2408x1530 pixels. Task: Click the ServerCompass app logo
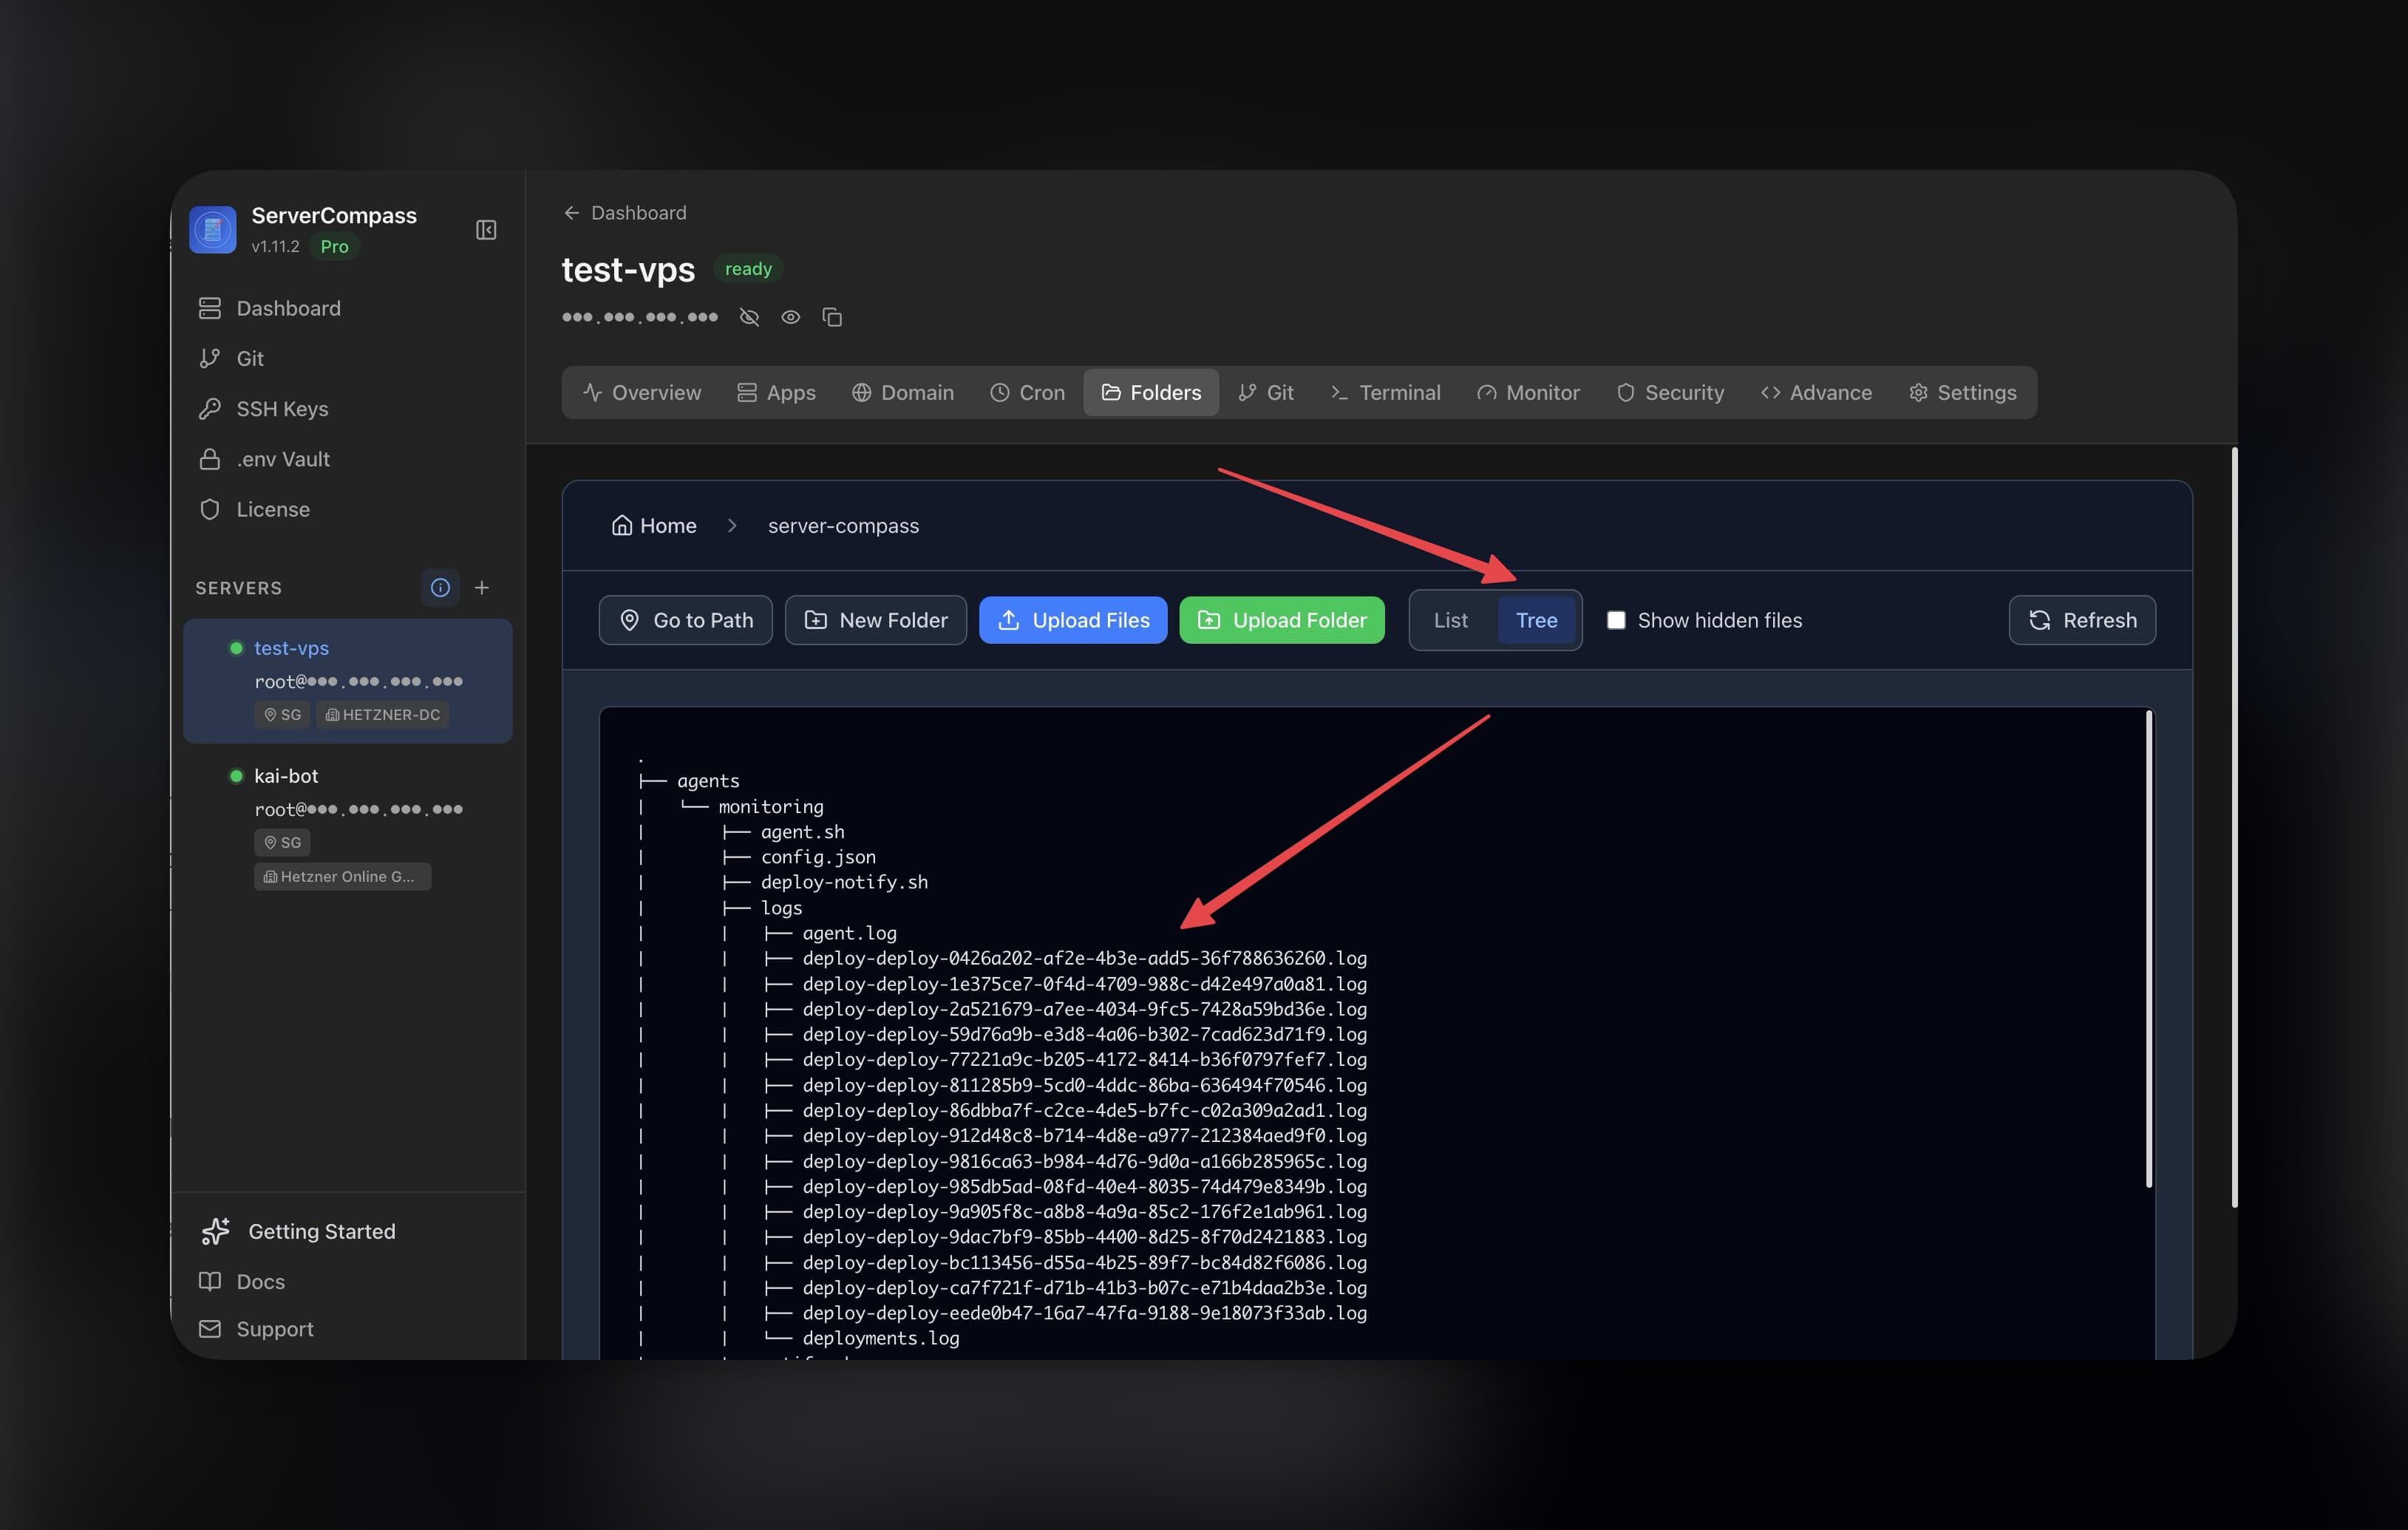coord(213,230)
